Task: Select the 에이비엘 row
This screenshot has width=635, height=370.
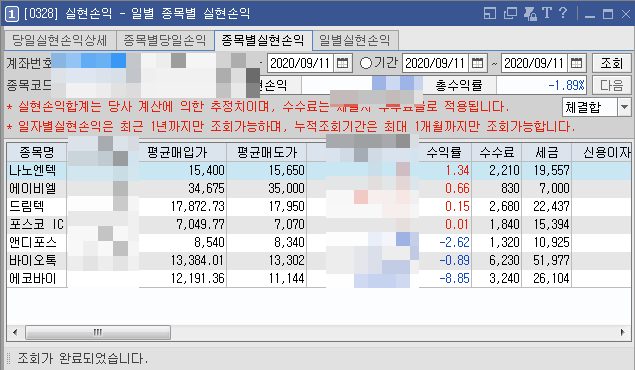Action: pyautogui.click(x=319, y=188)
